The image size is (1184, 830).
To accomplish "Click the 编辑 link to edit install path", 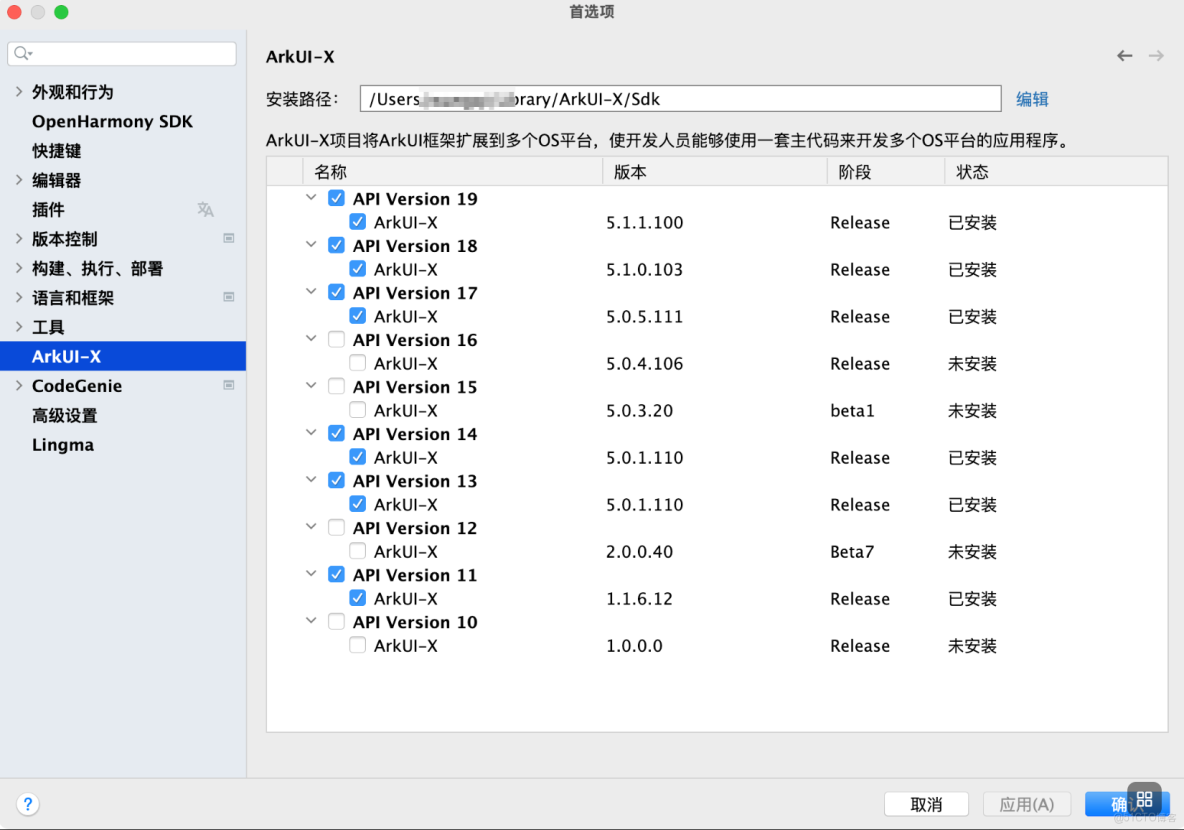I will point(1032,98).
